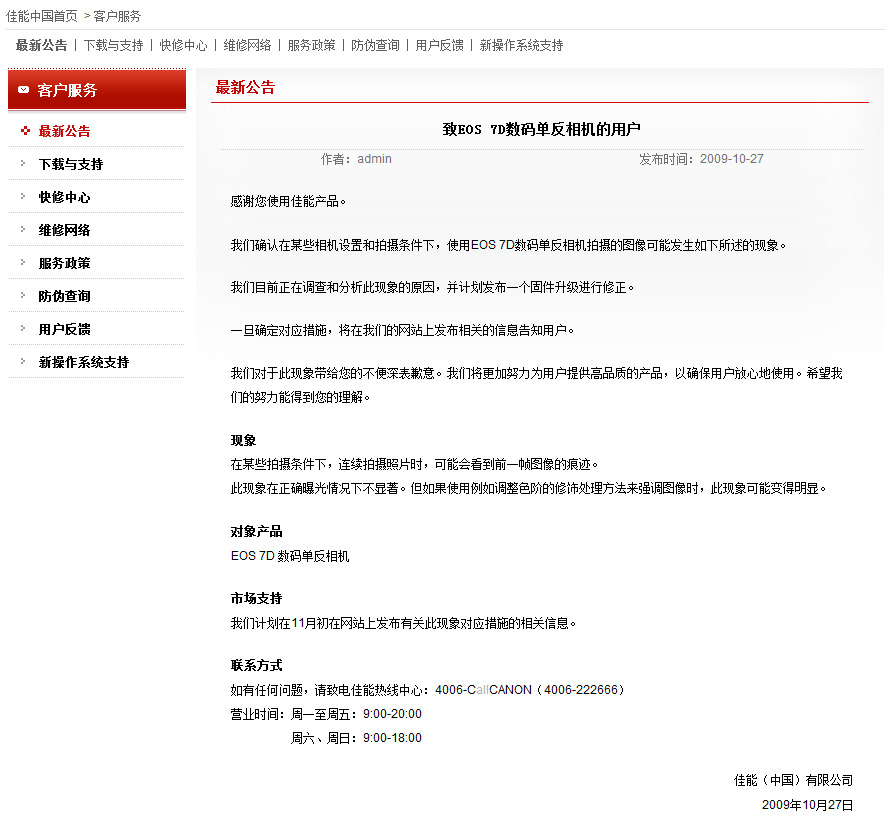Open 维修网络 in top navigation bar
The image size is (895, 832).
point(247,45)
